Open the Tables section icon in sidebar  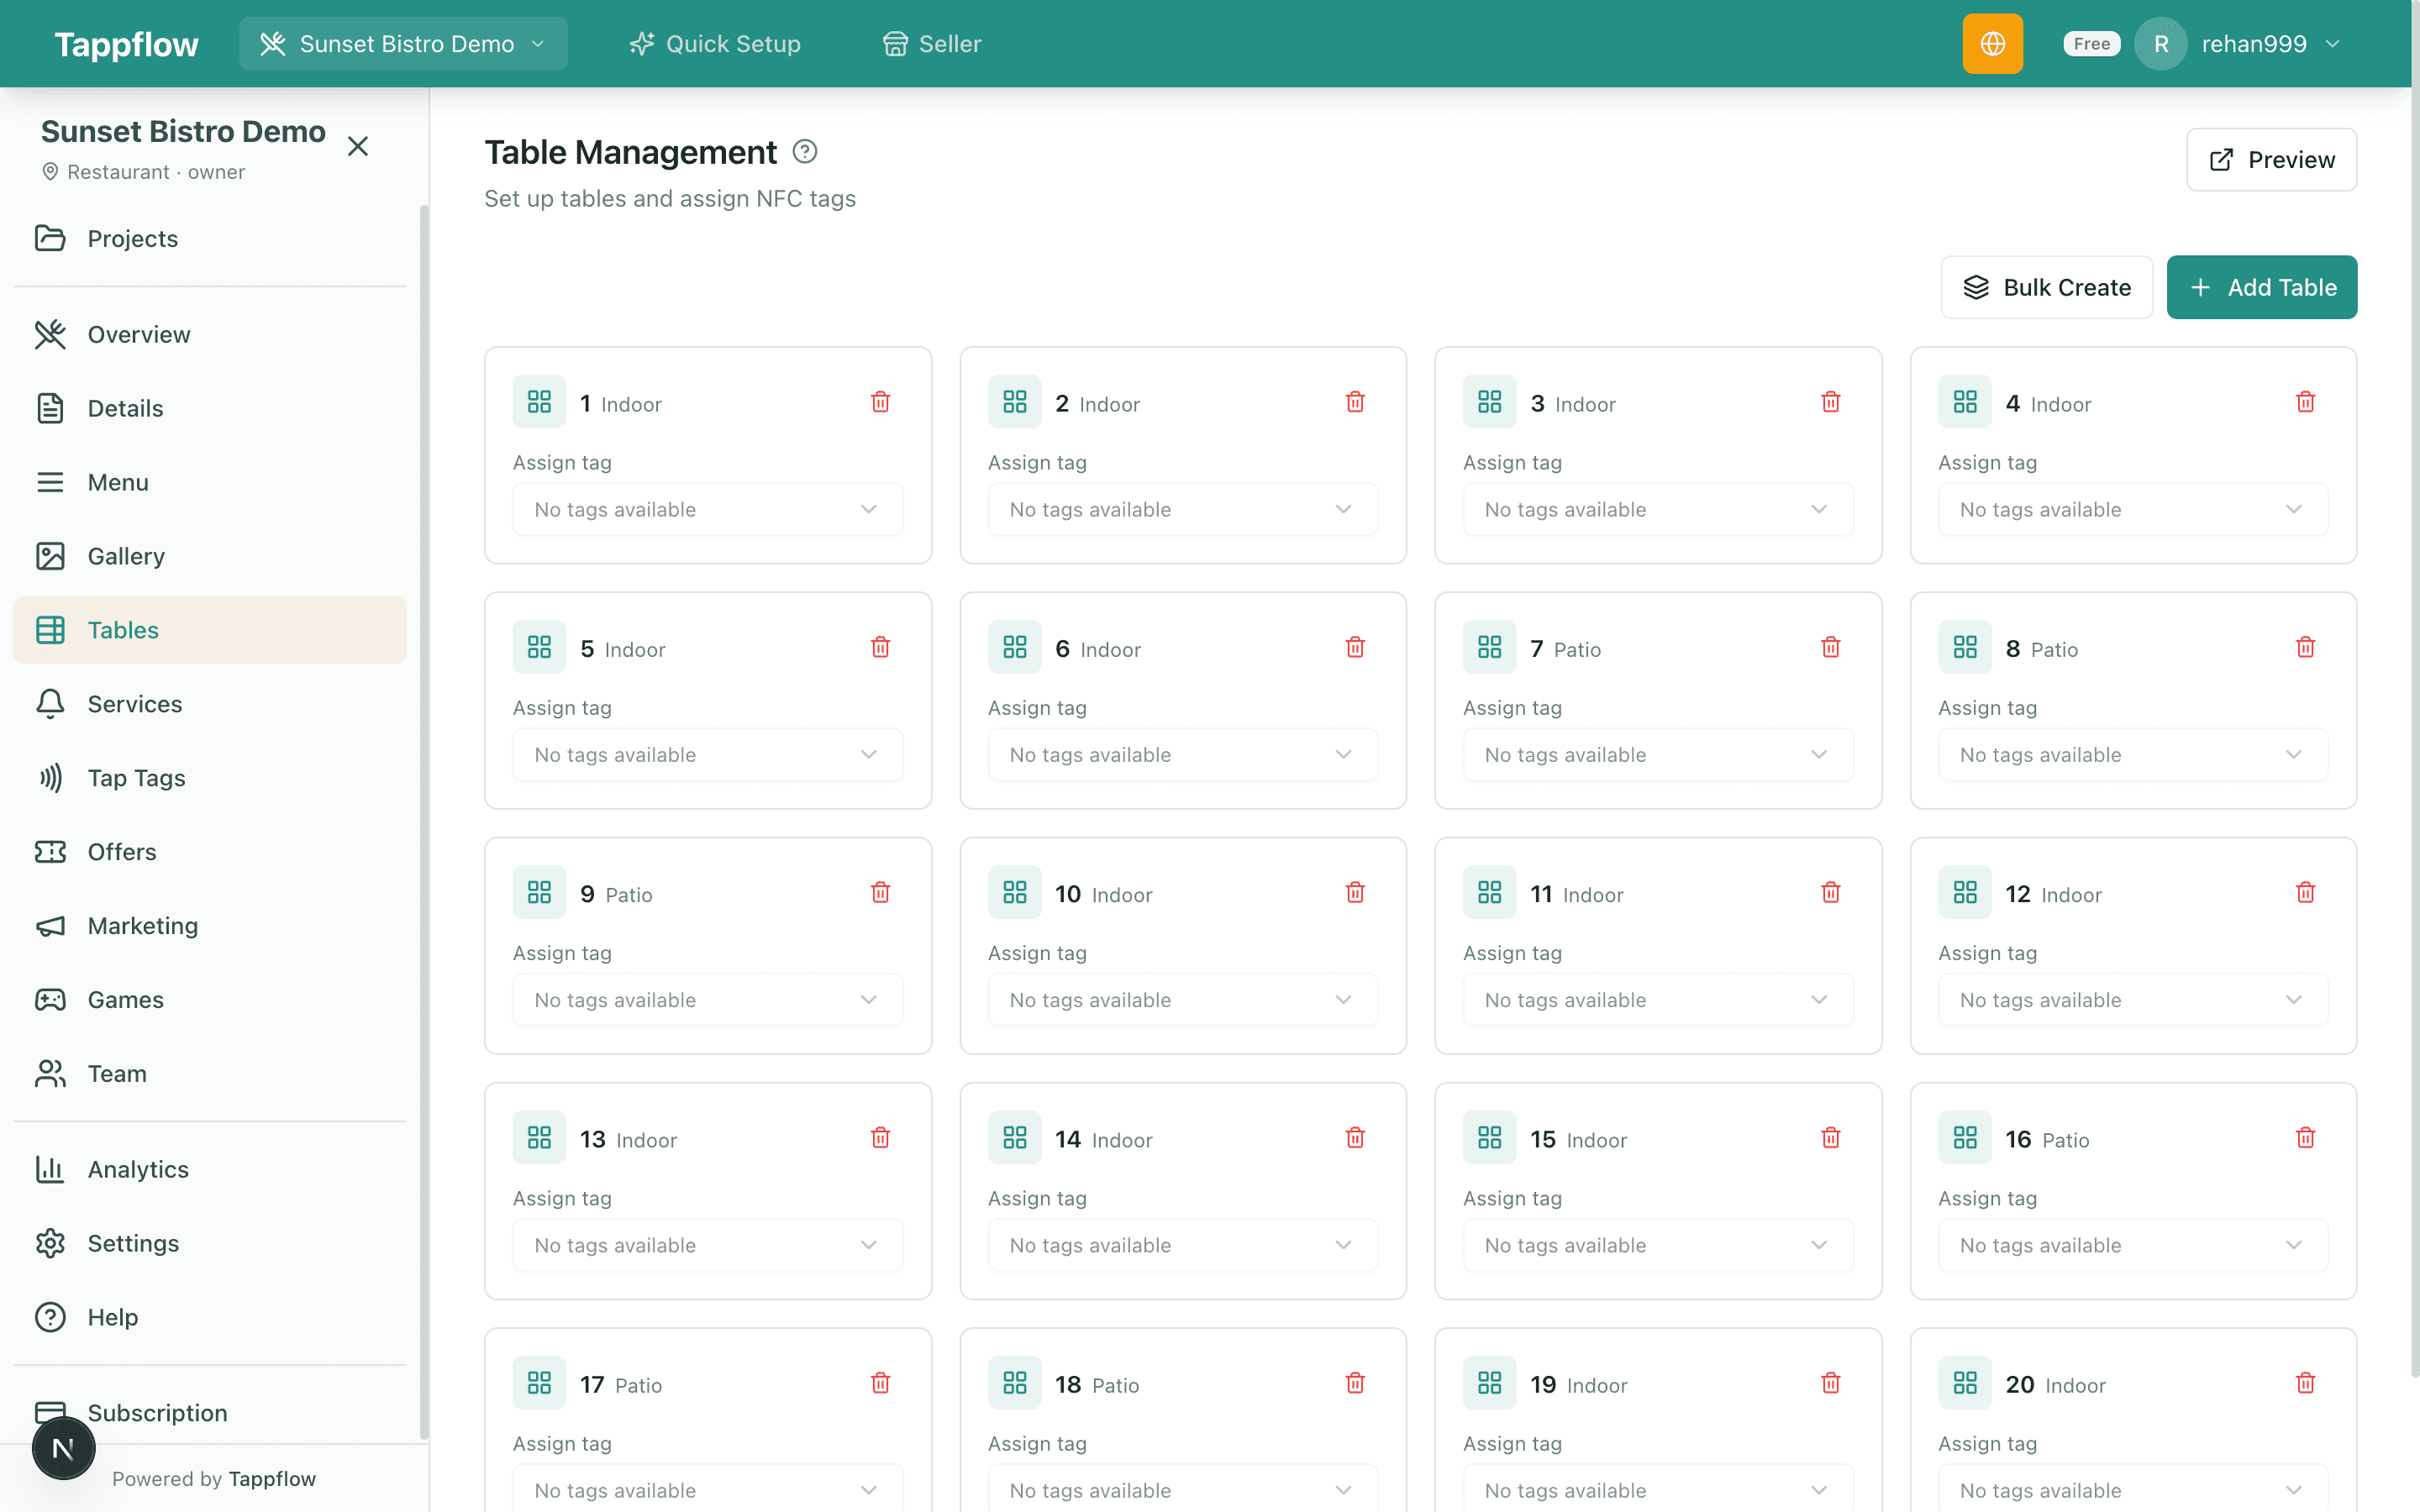(51, 629)
